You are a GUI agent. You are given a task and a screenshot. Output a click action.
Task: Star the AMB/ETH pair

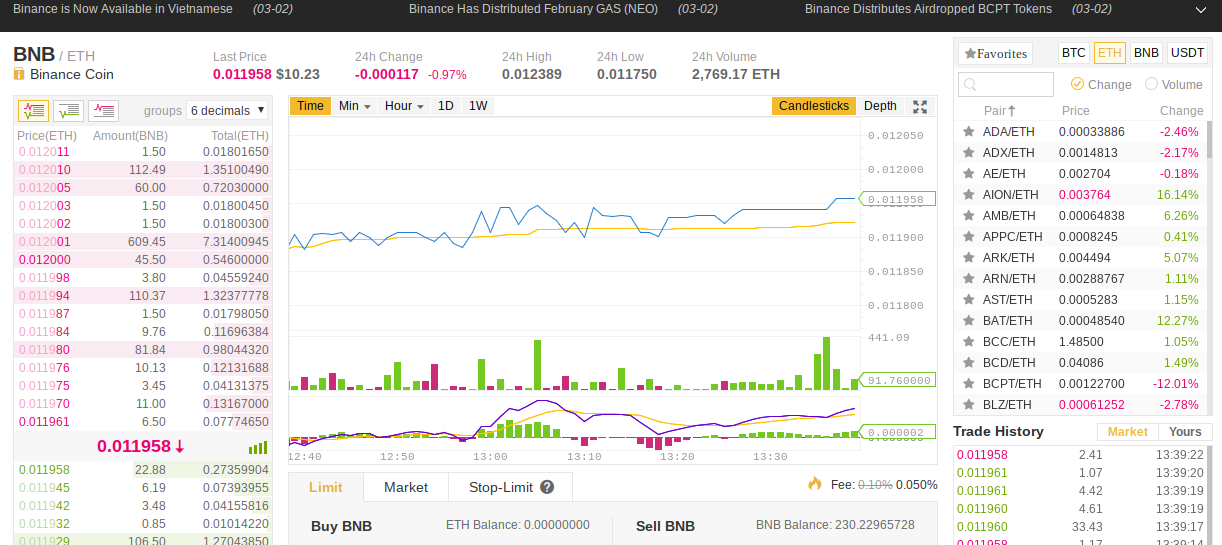click(968, 215)
